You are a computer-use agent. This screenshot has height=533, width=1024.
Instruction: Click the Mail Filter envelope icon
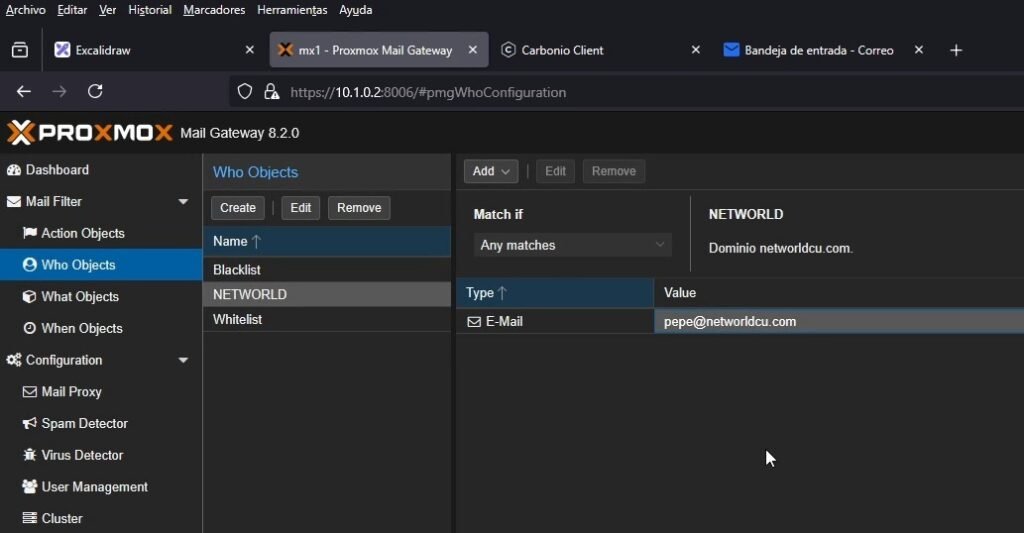tap(14, 202)
